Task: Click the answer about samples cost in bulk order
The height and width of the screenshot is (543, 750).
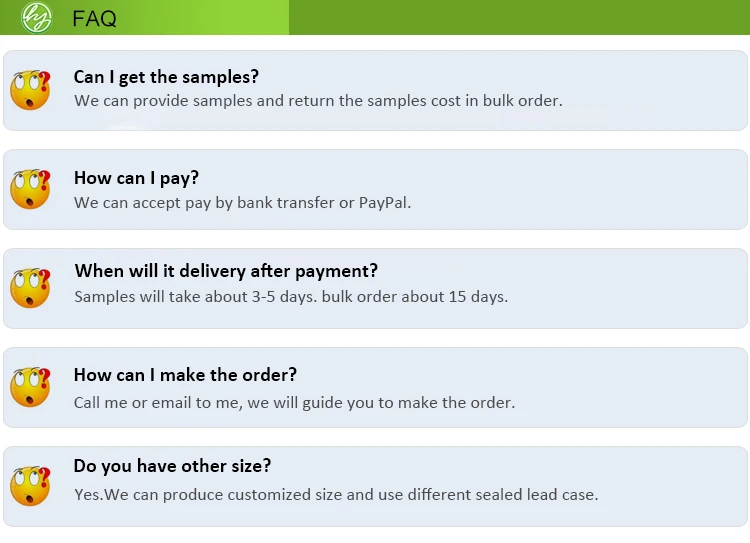Action: click(x=318, y=101)
